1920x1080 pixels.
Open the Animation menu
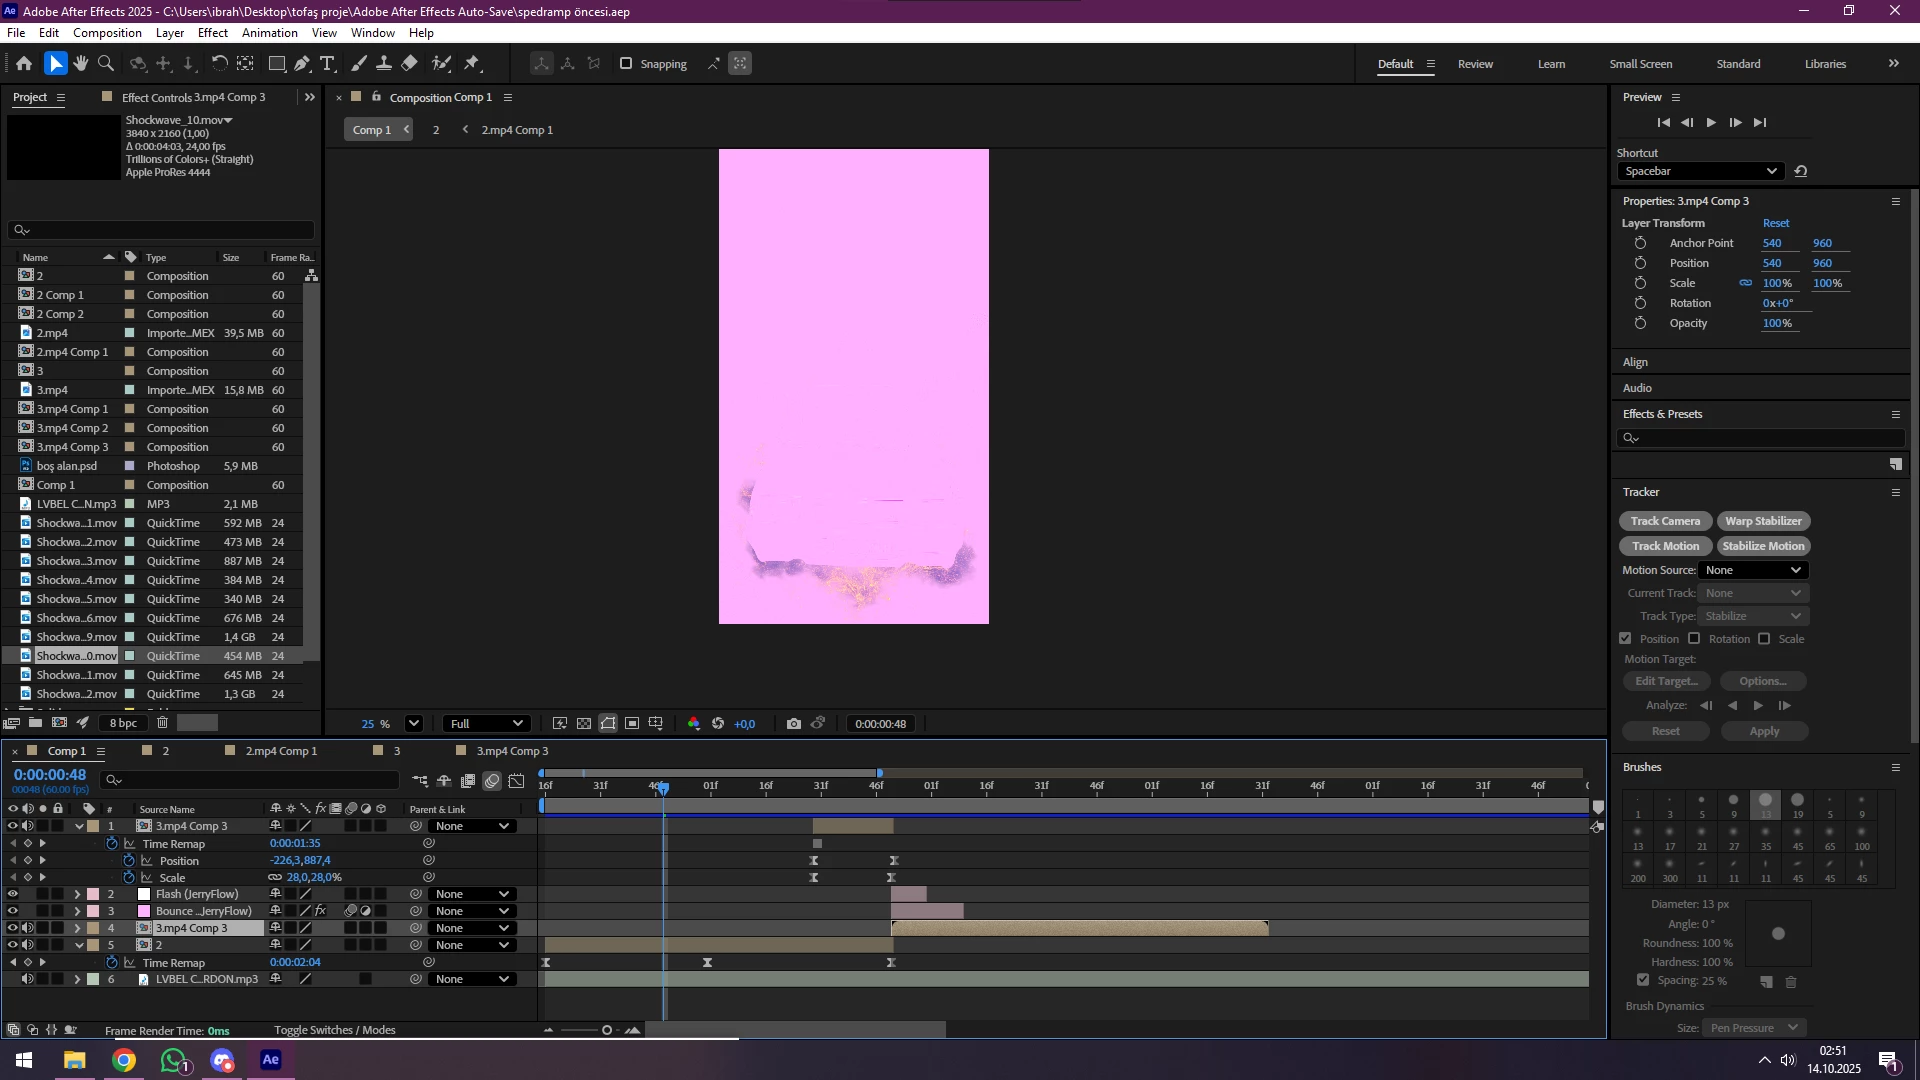269,33
